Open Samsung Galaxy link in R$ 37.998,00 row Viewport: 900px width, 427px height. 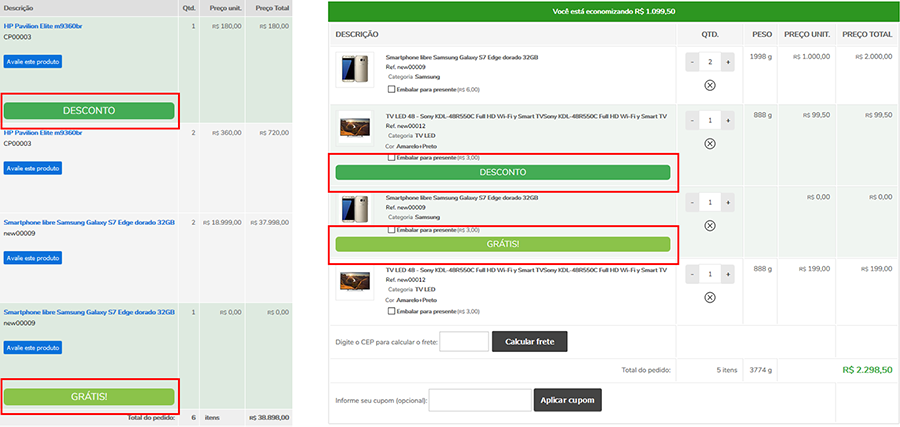tap(89, 222)
